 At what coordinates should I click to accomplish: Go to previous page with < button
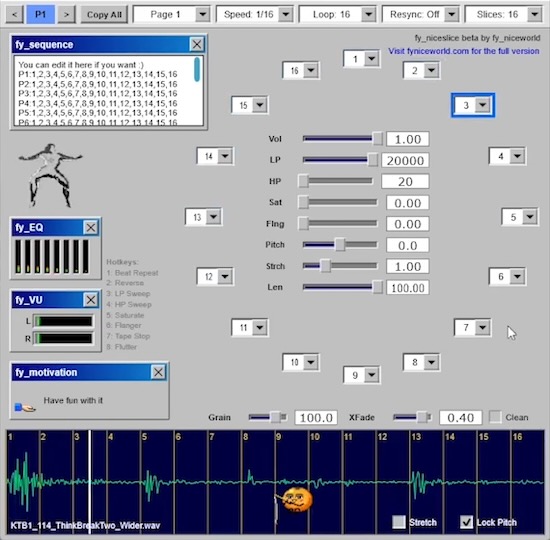click(x=15, y=14)
